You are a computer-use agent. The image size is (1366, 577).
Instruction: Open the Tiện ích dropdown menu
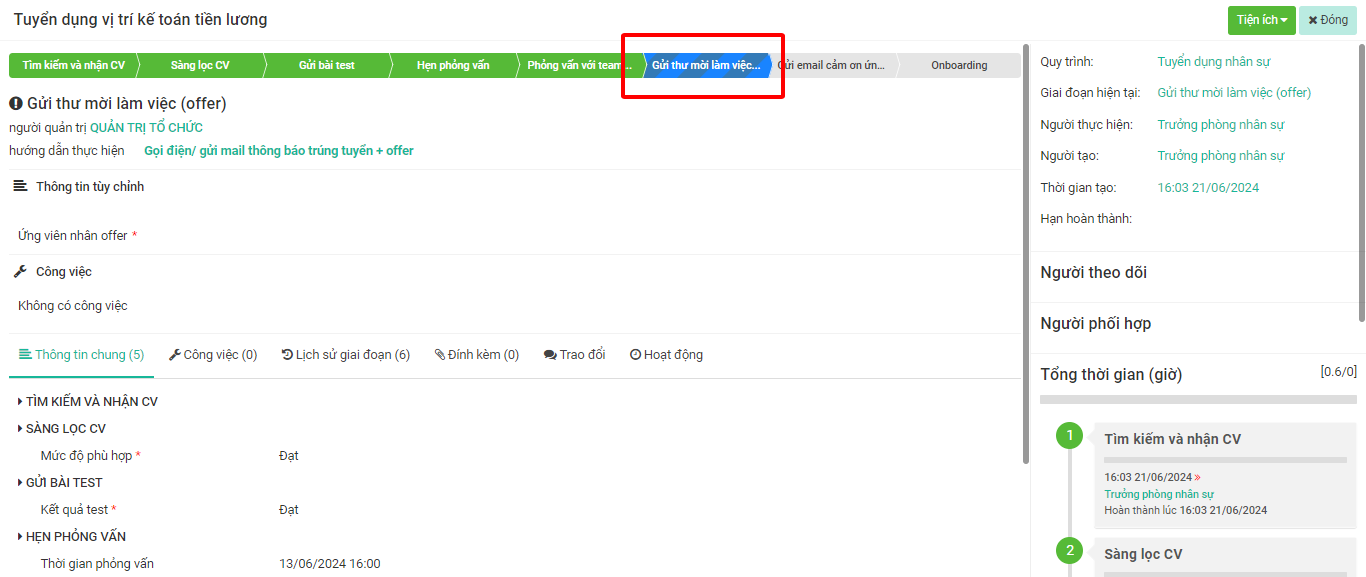[1261, 20]
